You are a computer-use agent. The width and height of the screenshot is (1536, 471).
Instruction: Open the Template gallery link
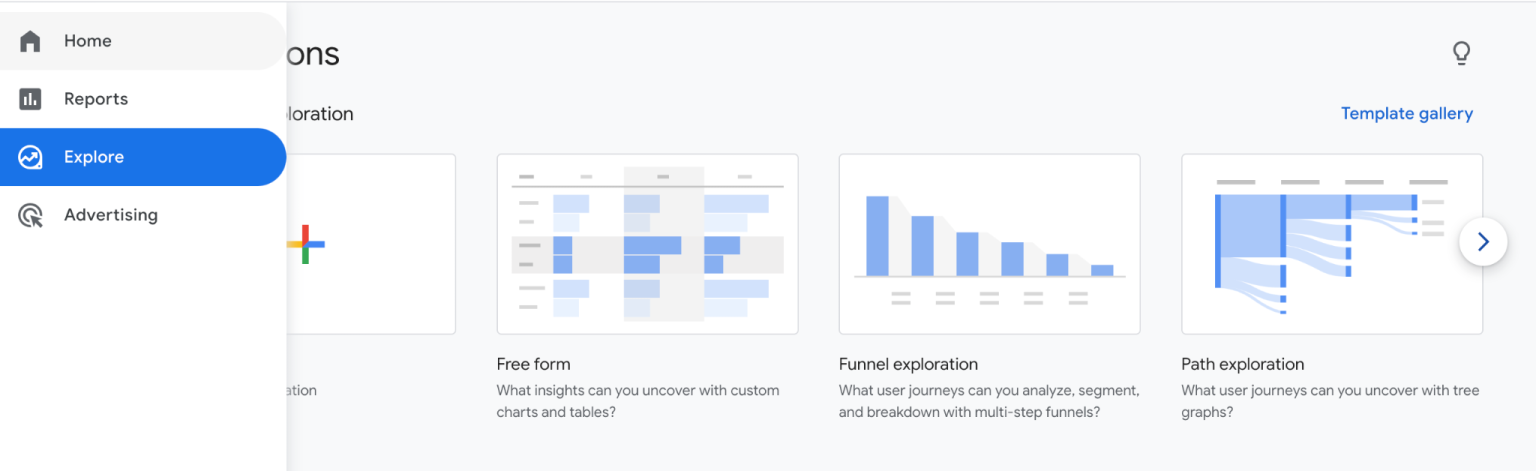pyautogui.click(x=1406, y=114)
